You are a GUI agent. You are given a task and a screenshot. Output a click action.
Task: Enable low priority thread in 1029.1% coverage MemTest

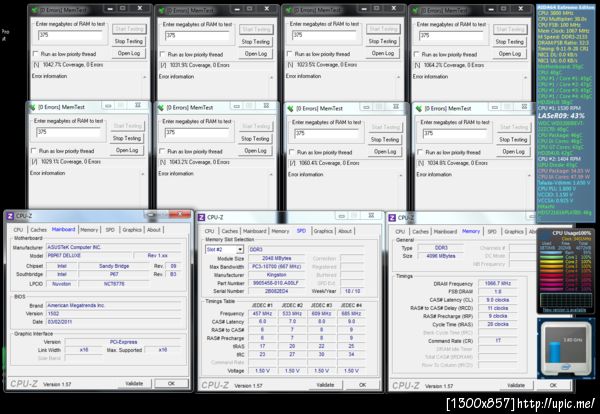coord(34,151)
